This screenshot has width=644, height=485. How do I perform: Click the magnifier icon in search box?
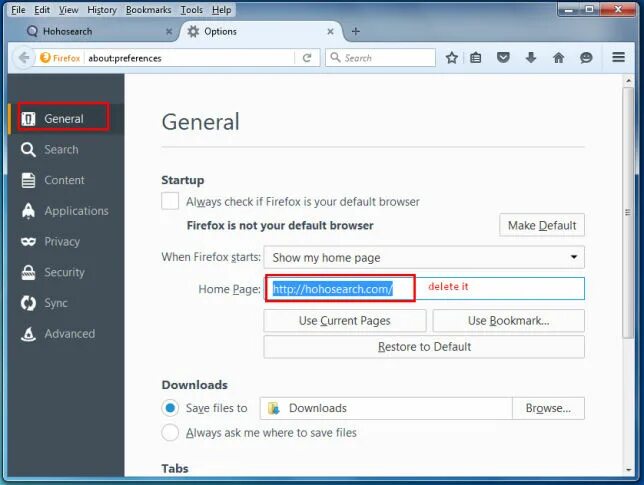335,57
